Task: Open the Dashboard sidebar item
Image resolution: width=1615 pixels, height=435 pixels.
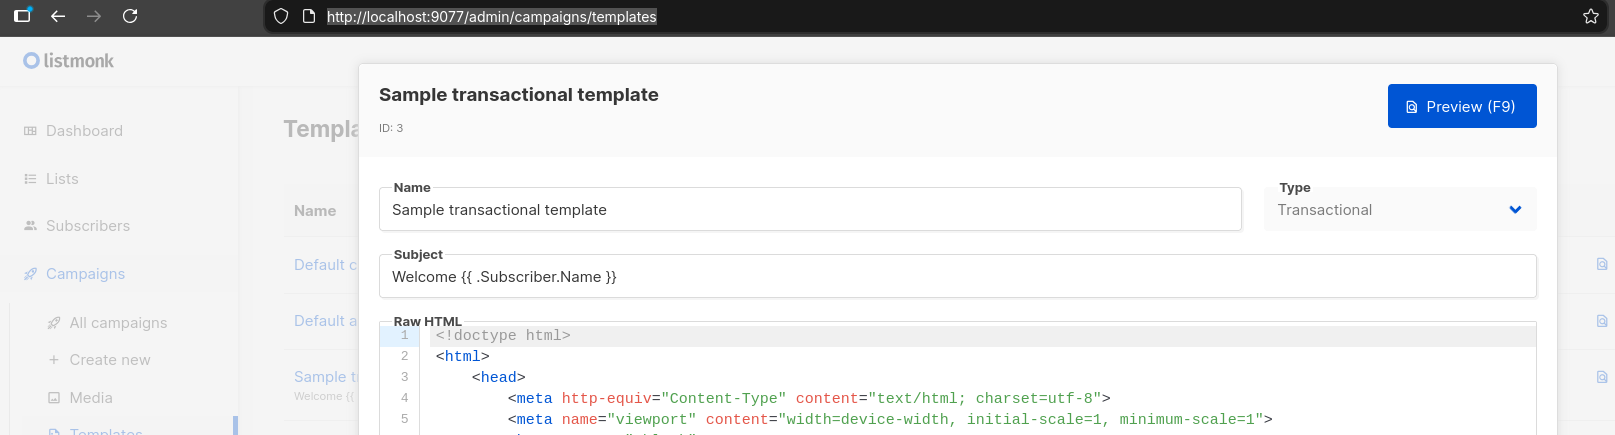Action: (84, 131)
